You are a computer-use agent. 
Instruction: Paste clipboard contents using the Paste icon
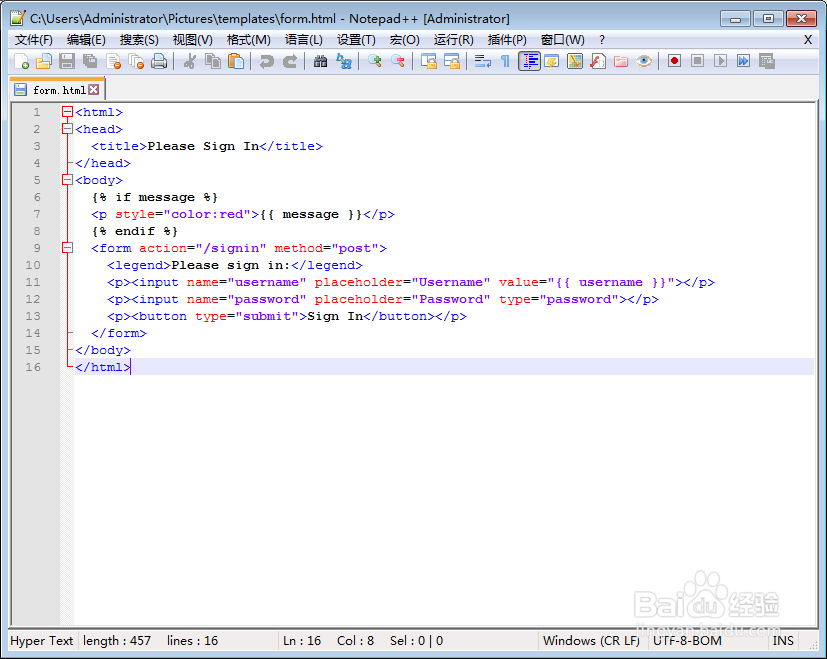pos(237,61)
